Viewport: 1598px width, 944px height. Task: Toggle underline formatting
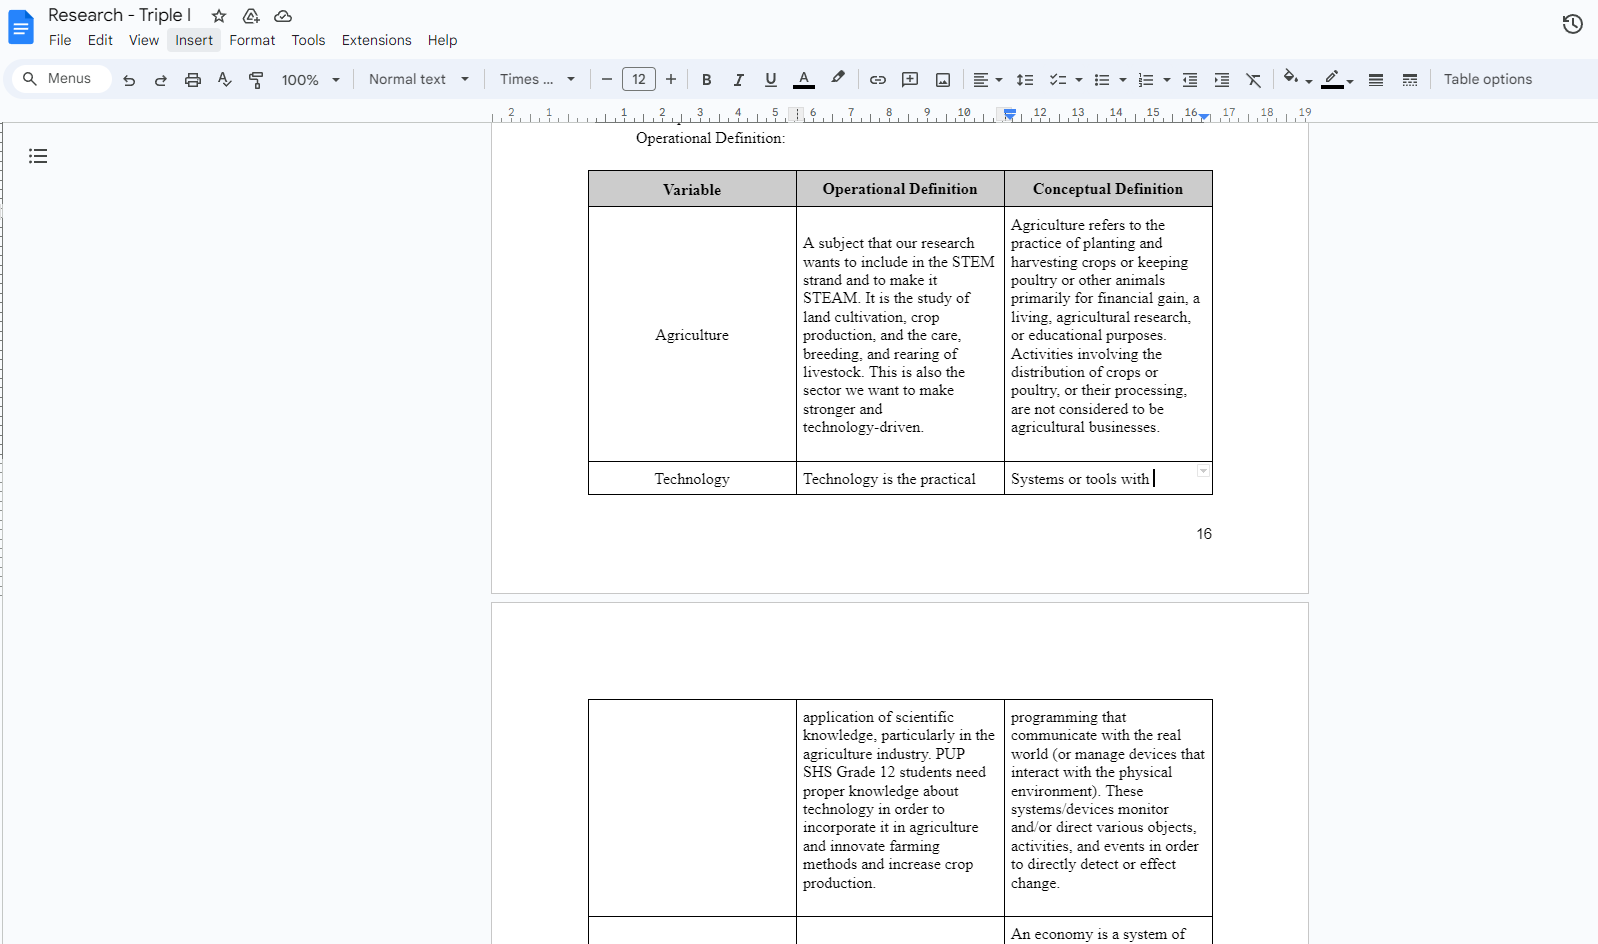(771, 80)
